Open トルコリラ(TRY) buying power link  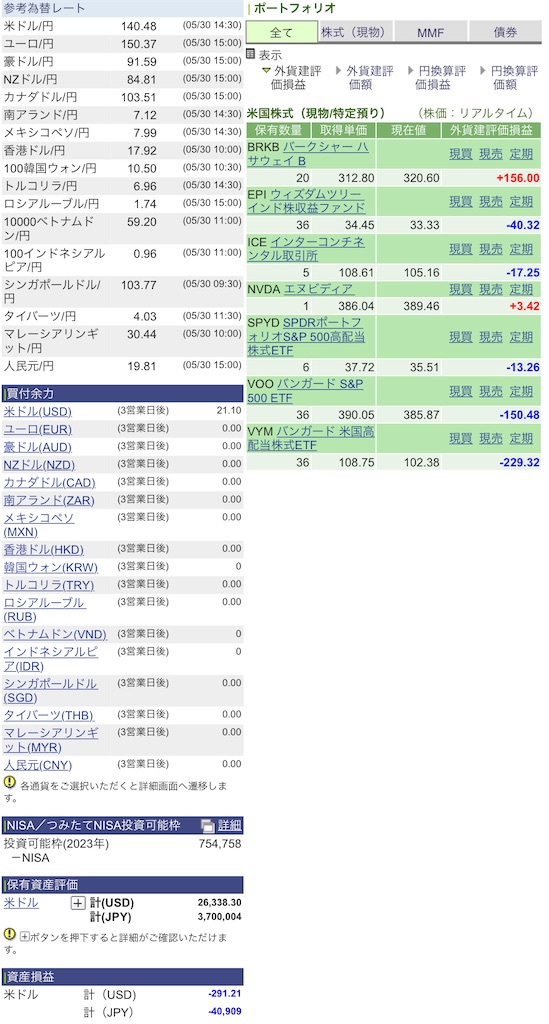[x=49, y=584]
